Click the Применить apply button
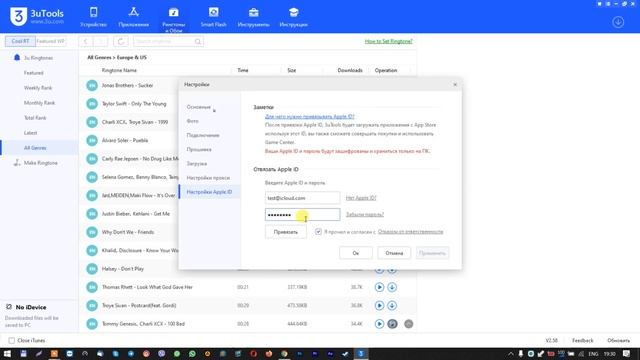Image resolution: width=640 pixels, height=360 pixels. [432, 253]
